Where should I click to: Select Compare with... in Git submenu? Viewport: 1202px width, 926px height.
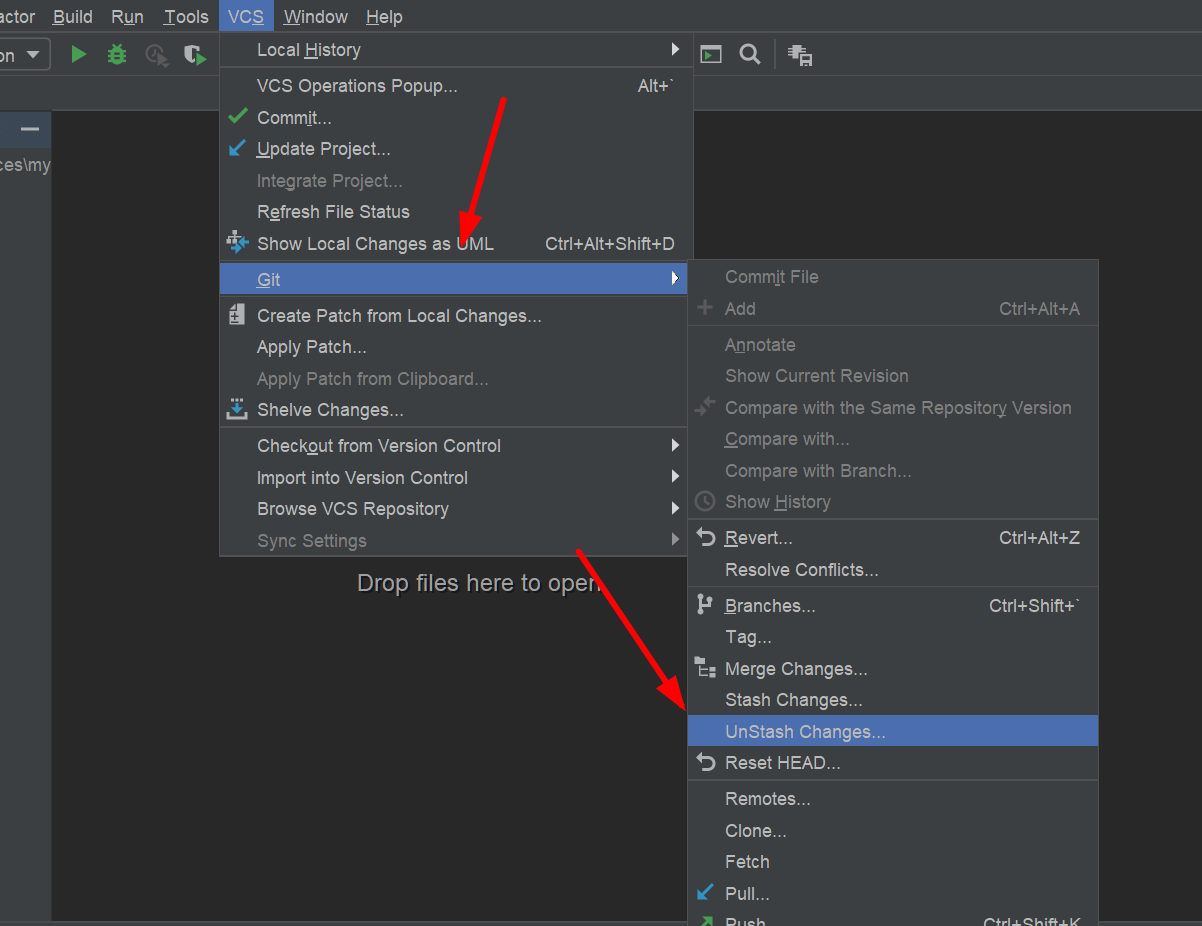pyautogui.click(x=893, y=439)
